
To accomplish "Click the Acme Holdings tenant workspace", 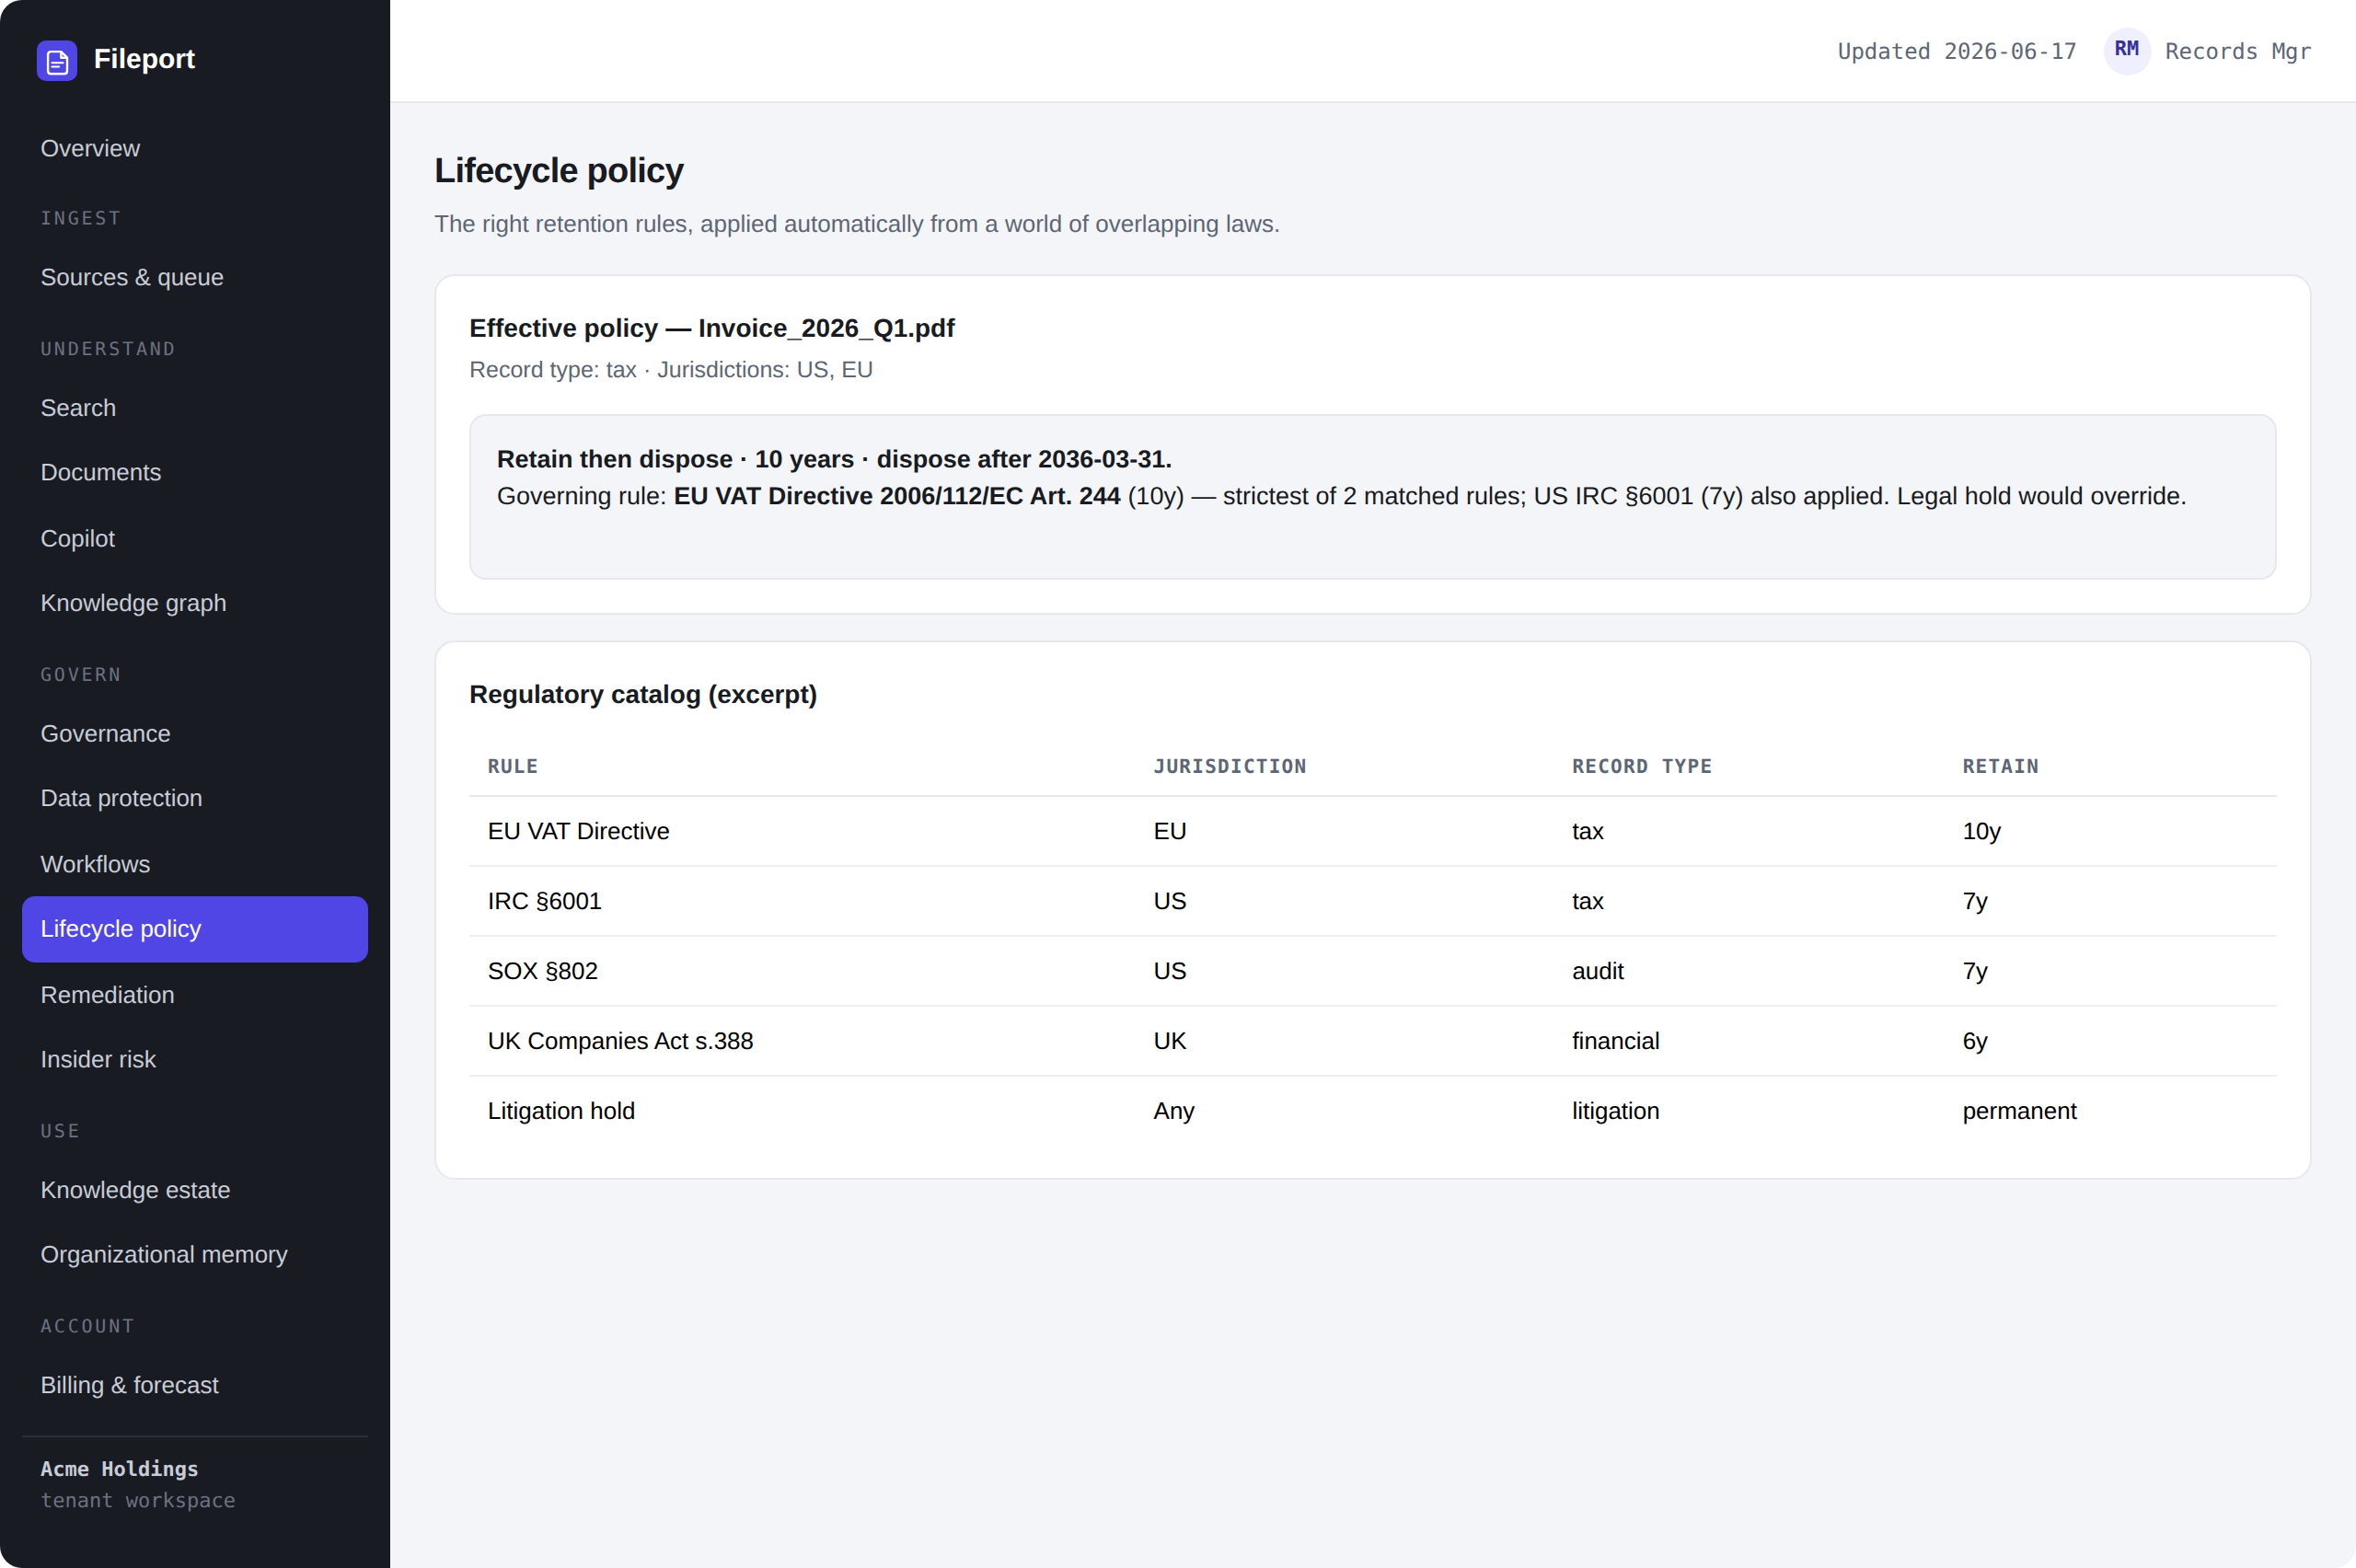I will click(138, 1484).
